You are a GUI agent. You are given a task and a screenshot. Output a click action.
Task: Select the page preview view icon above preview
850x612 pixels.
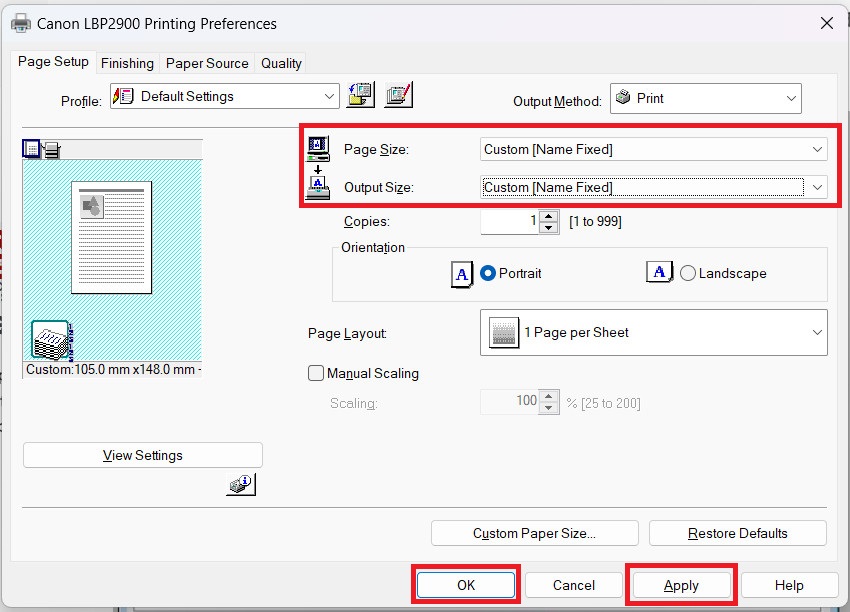(31, 149)
